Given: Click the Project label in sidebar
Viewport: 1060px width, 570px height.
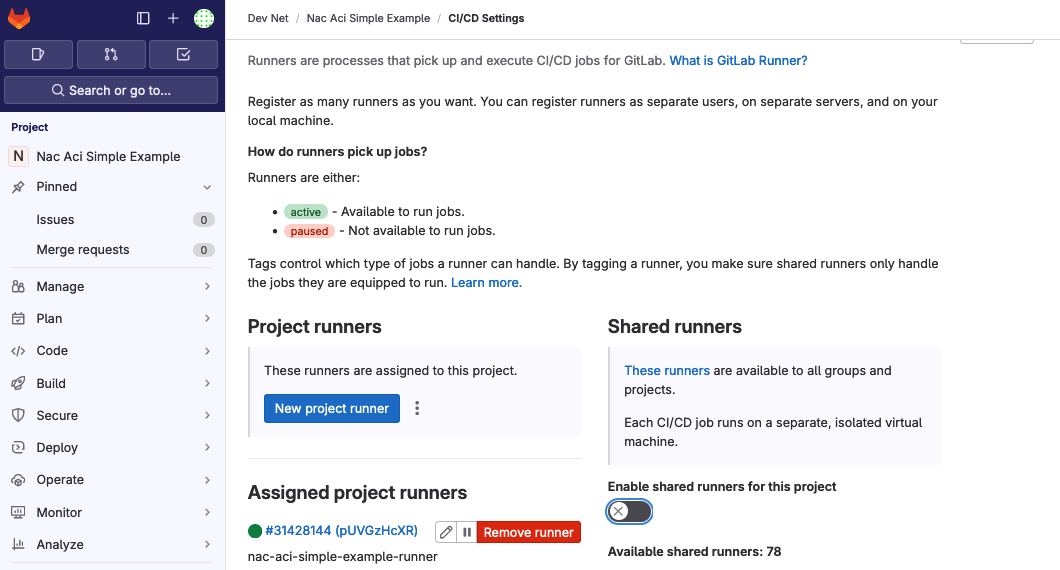Looking at the screenshot, I should point(30,127).
